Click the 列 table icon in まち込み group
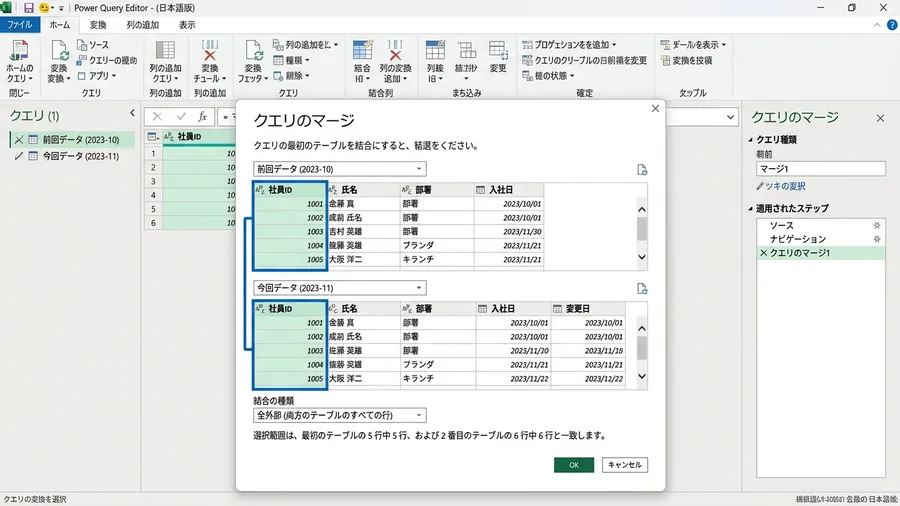The image size is (900, 506). pyautogui.click(x=435, y=50)
